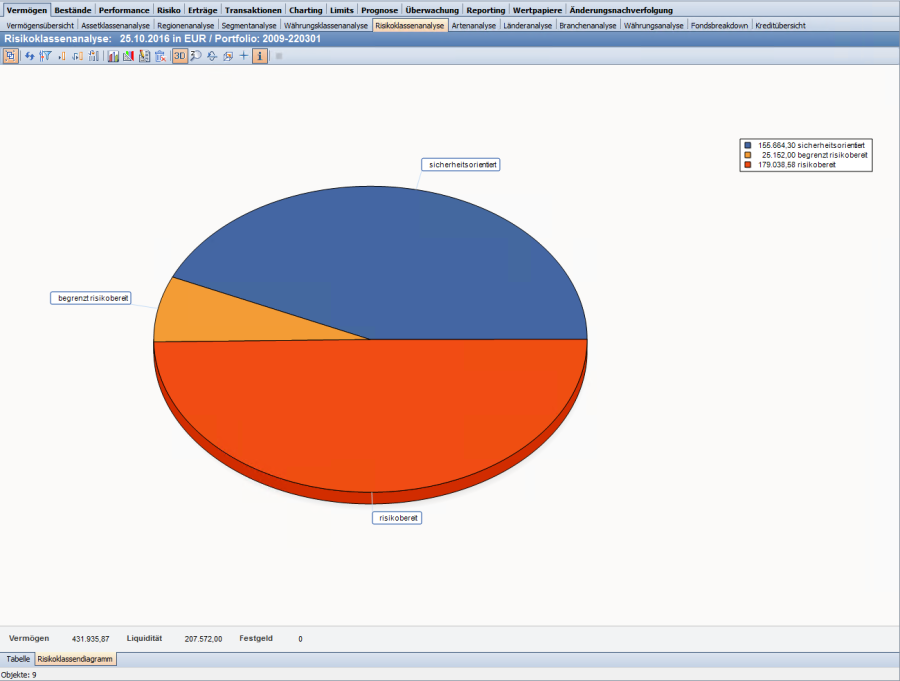Open the Reporting main menu tab
Viewport: 900px width, 681px height.
coord(485,10)
